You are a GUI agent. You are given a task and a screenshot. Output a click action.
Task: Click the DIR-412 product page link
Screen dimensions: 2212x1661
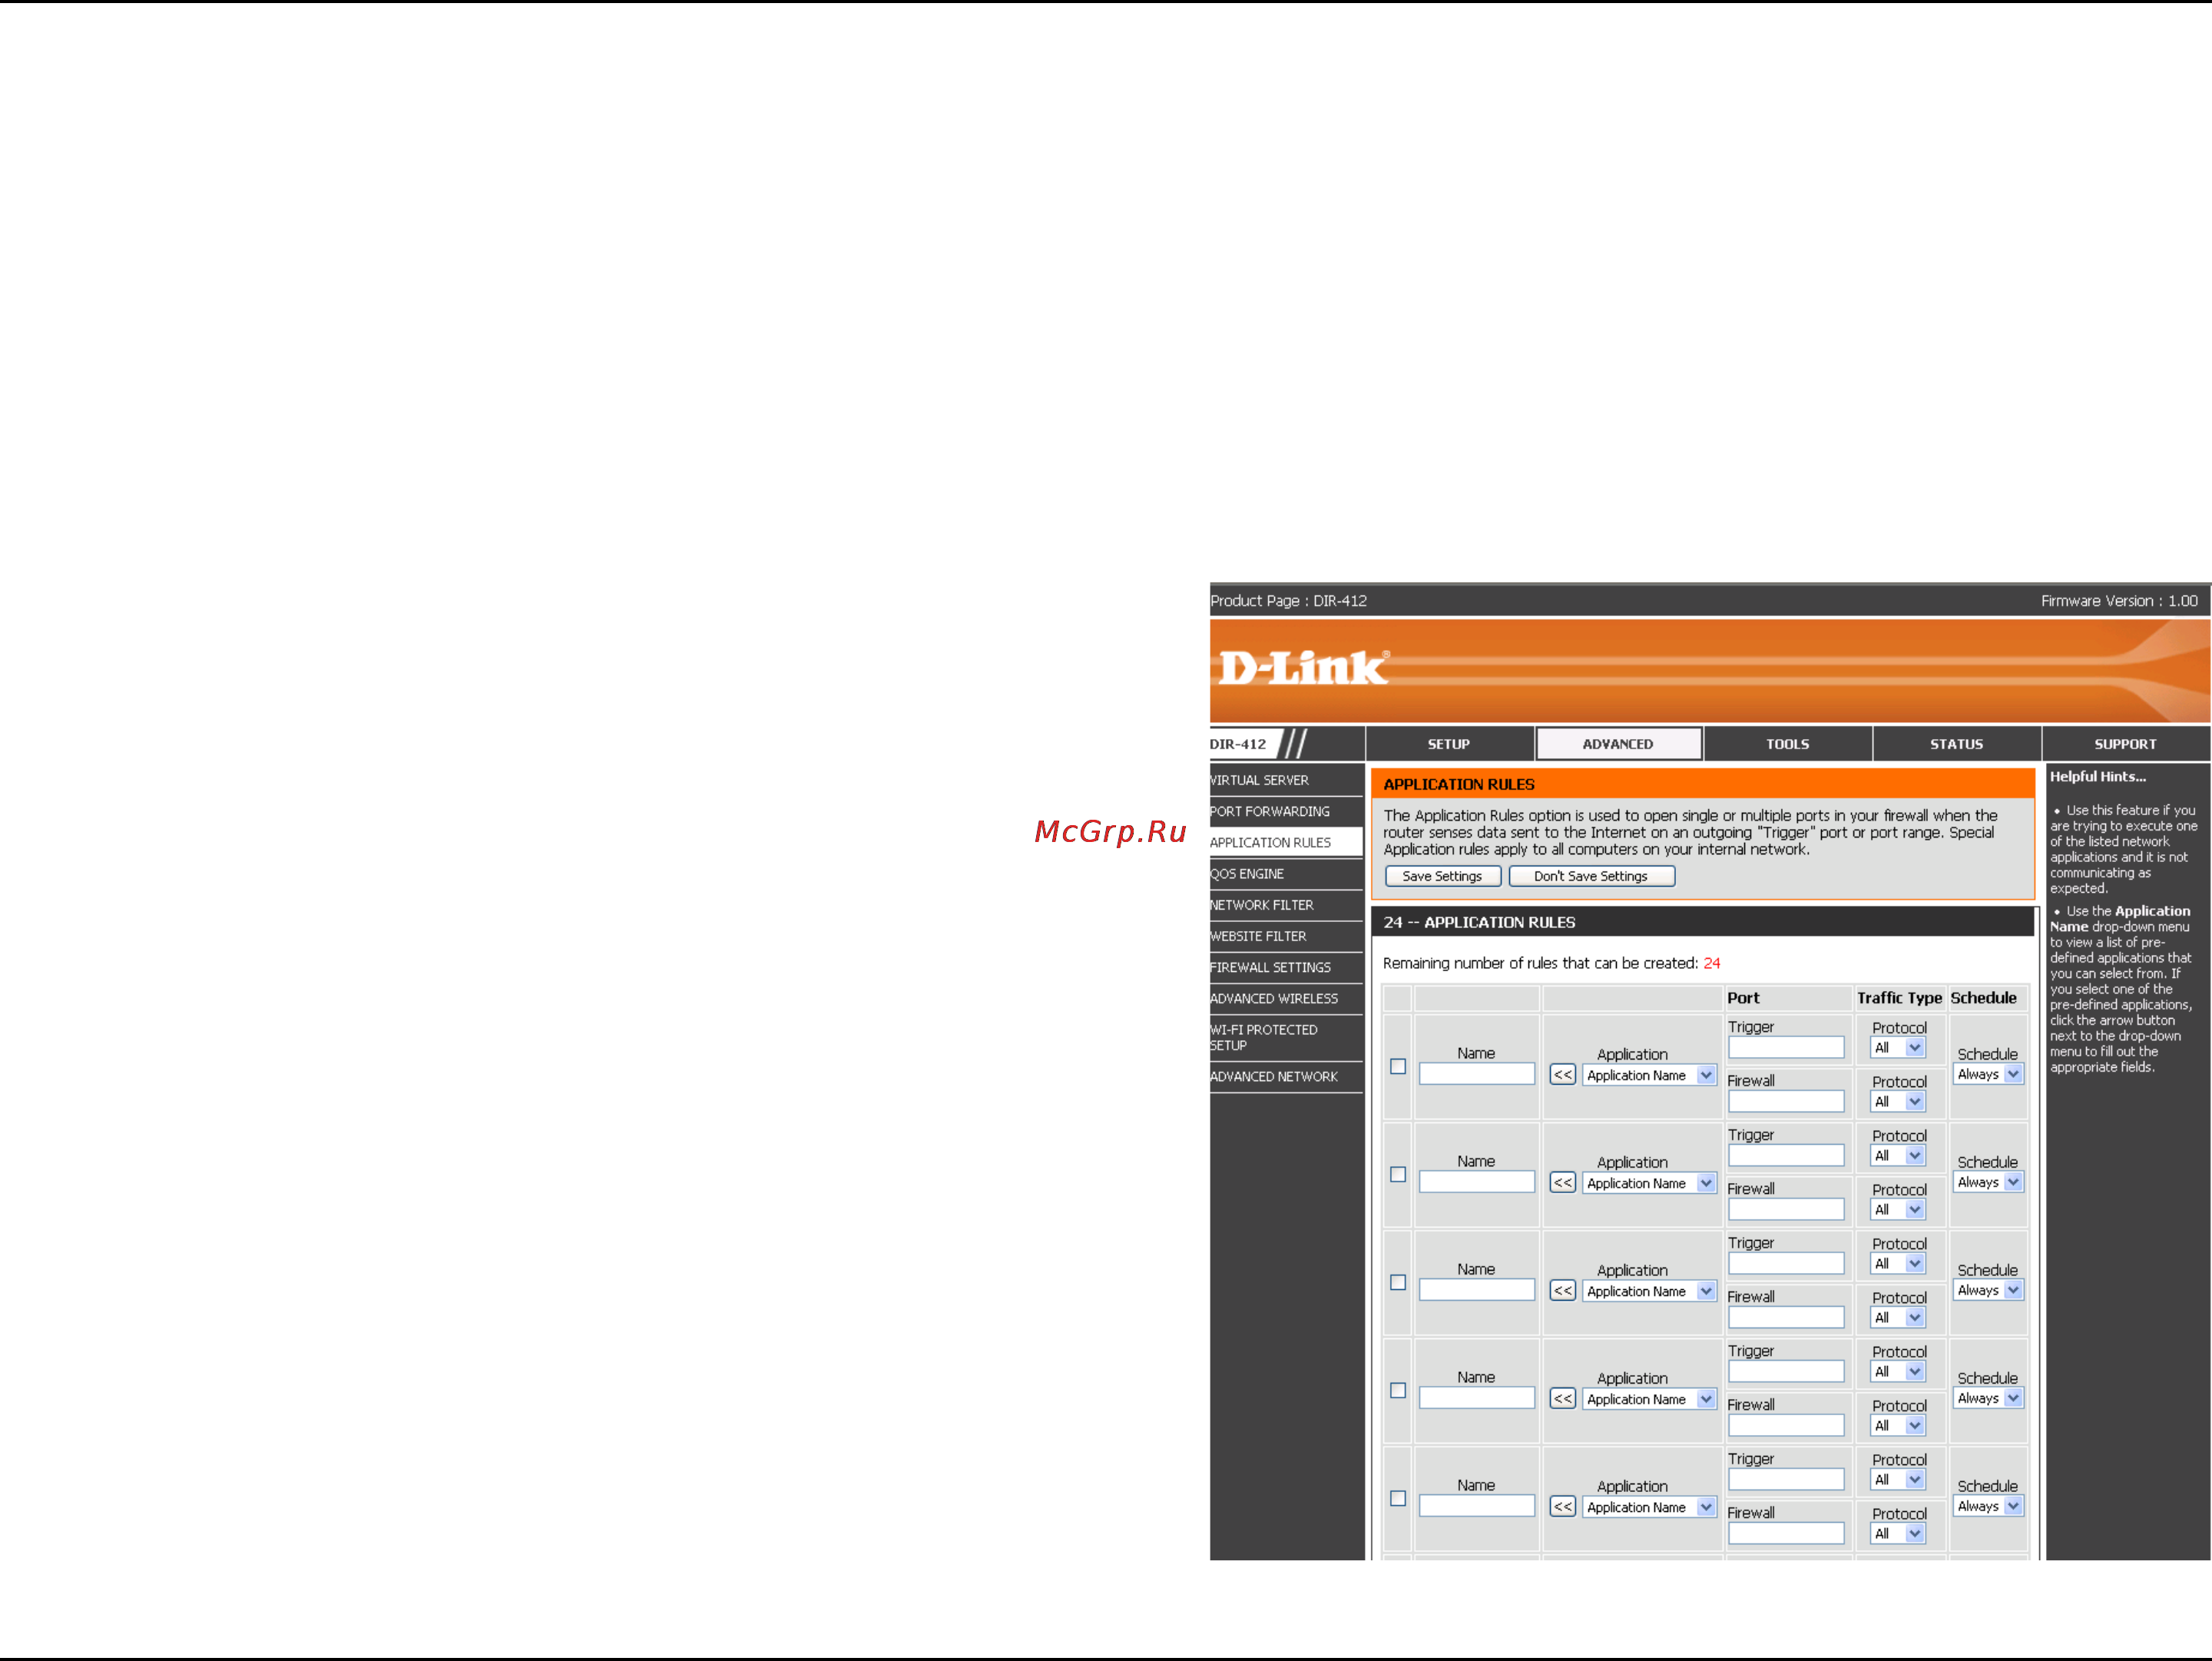tap(1340, 601)
